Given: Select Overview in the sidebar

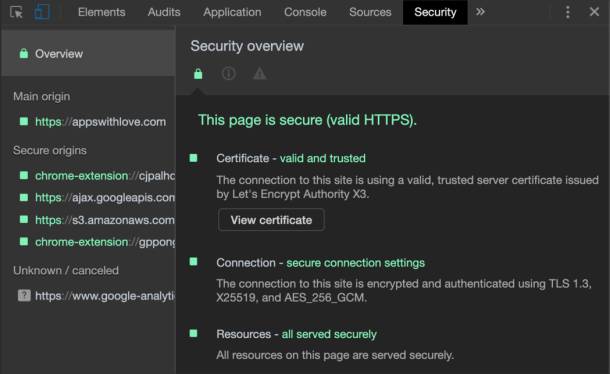Looking at the screenshot, I should coord(88,54).
